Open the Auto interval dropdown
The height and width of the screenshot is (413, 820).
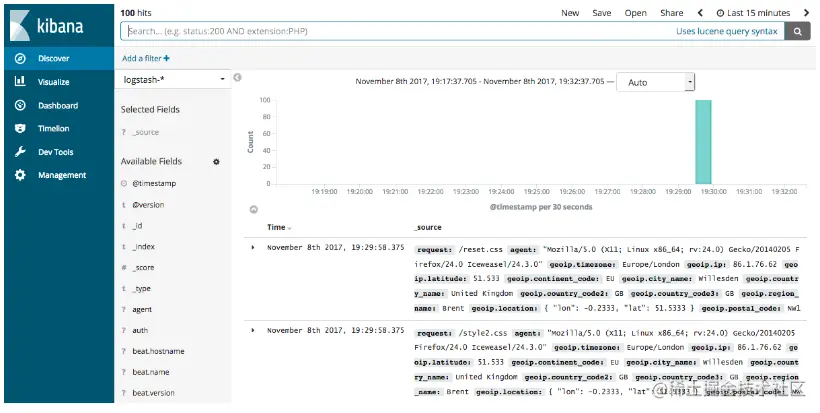pos(655,82)
